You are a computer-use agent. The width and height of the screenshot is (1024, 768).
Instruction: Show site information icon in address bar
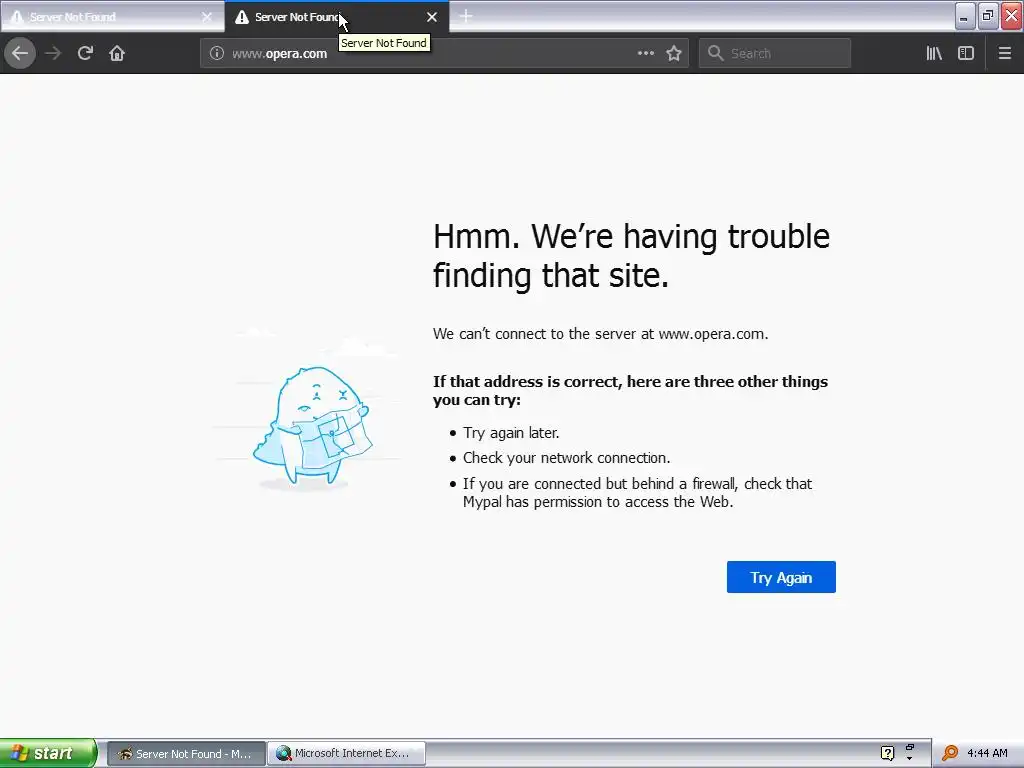pyautogui.click(x=216, y=53)
